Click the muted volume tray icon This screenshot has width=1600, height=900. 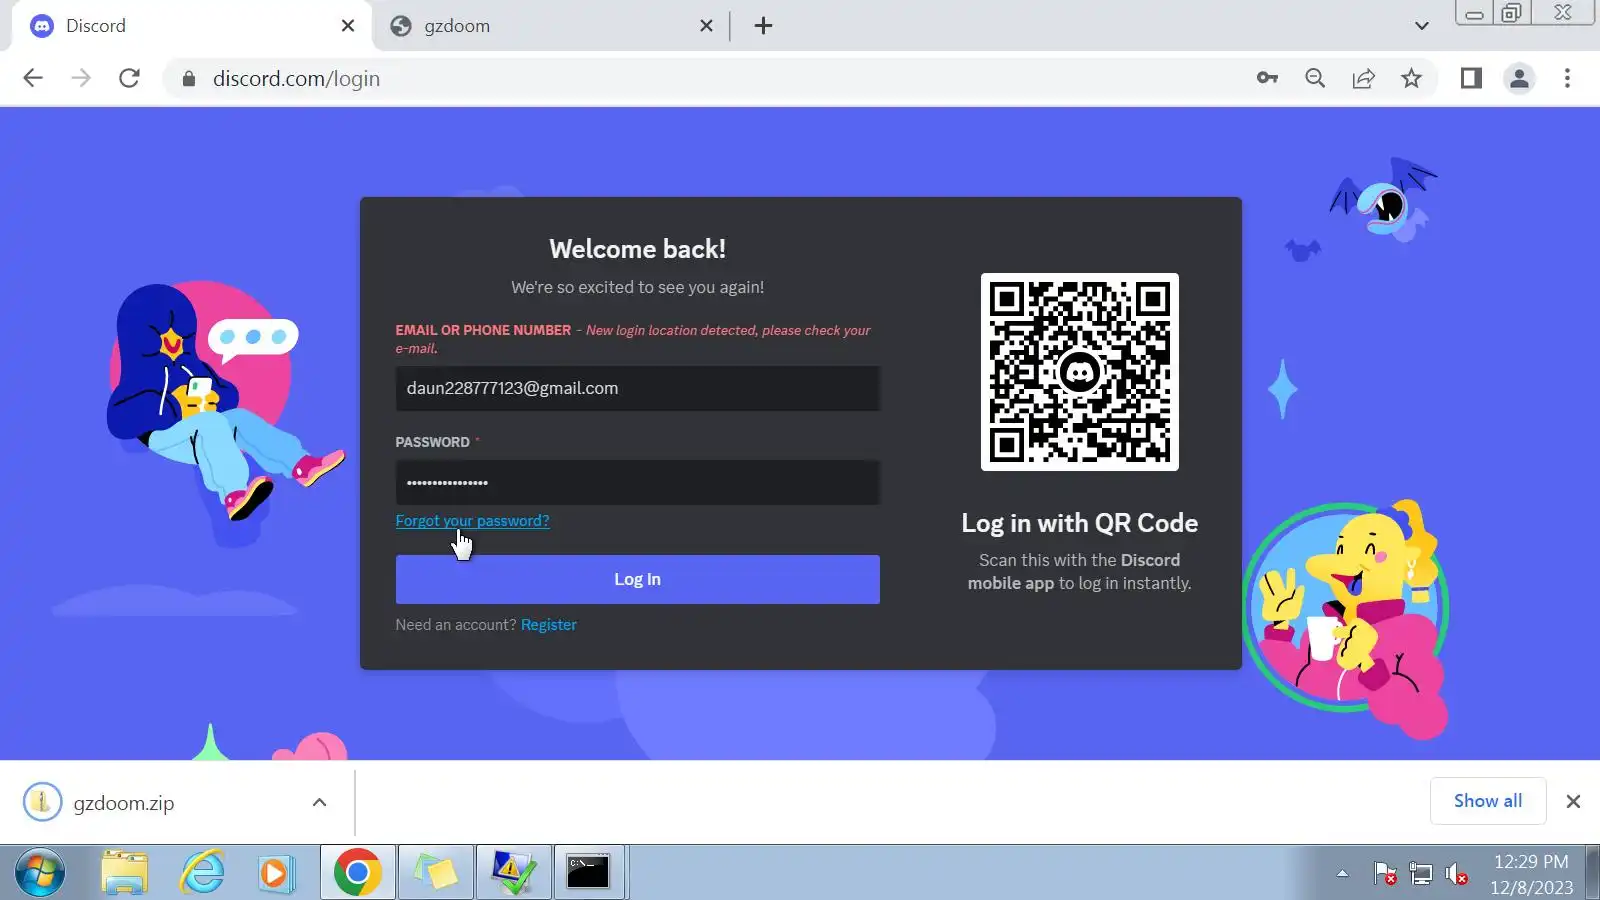[1457, 874]
